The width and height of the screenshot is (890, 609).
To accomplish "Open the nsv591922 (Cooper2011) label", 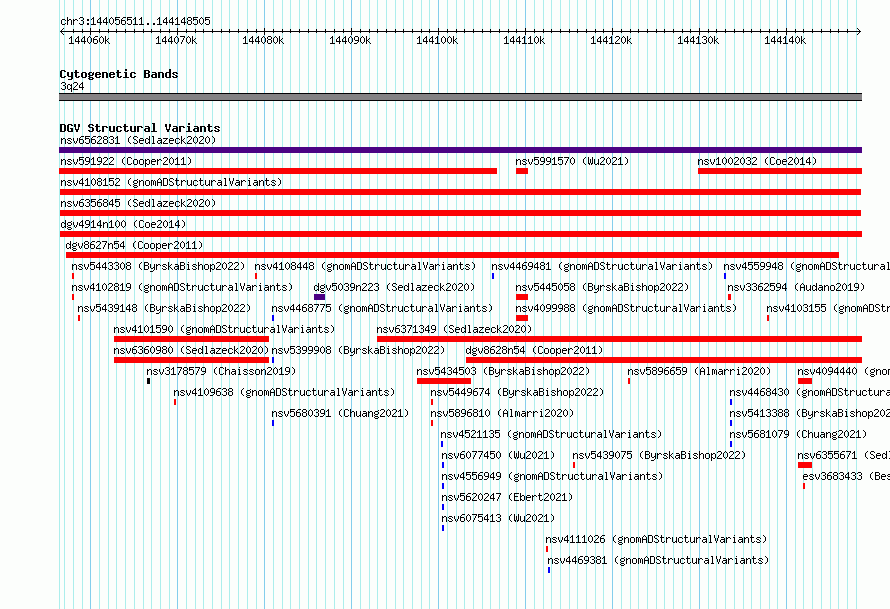I will point(126,161).
